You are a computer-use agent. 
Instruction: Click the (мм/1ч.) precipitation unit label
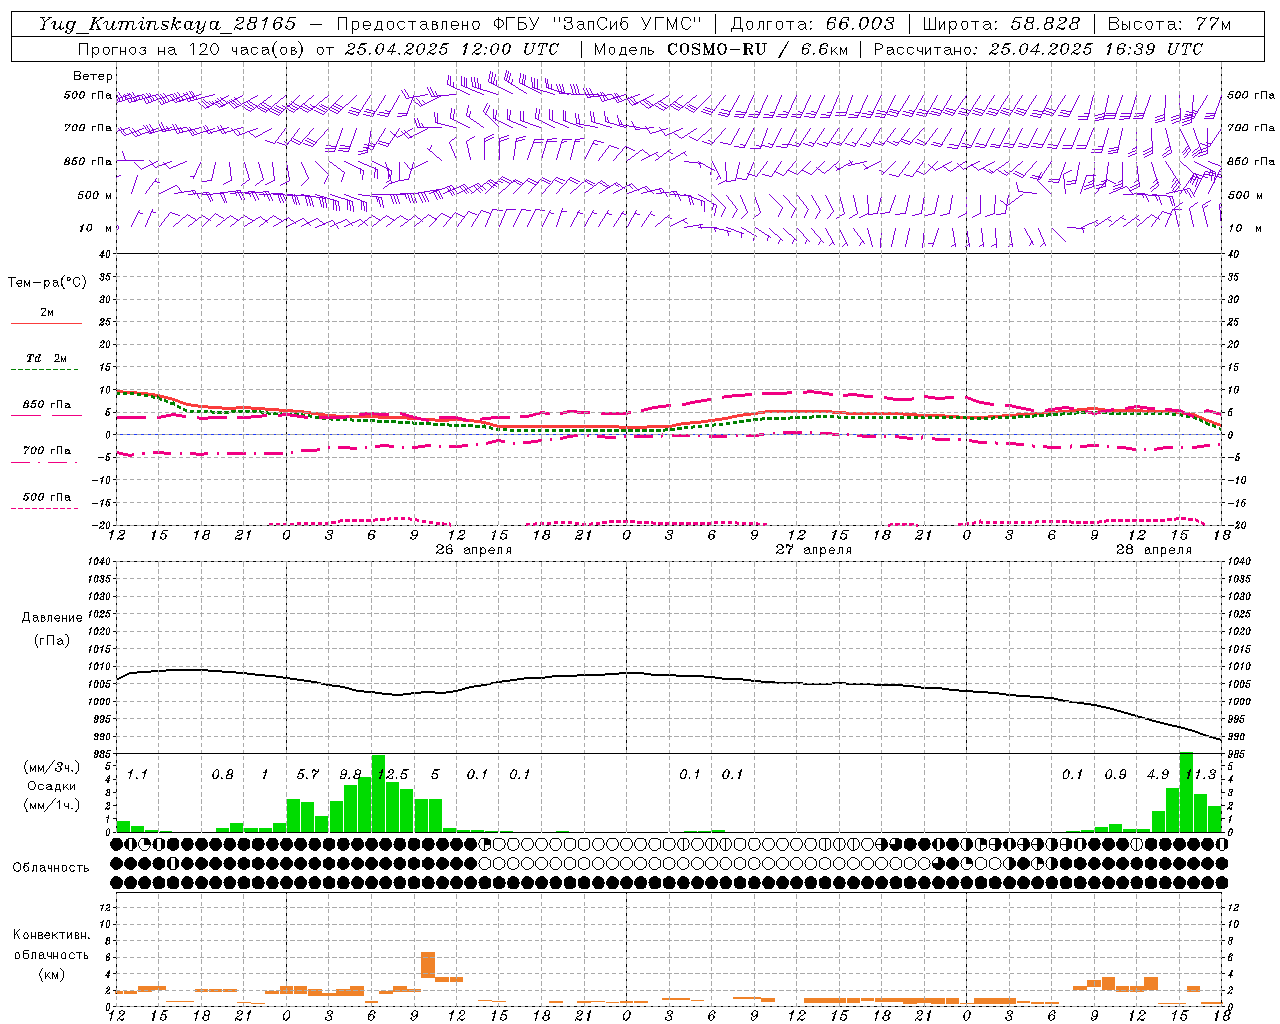[52, 805]
